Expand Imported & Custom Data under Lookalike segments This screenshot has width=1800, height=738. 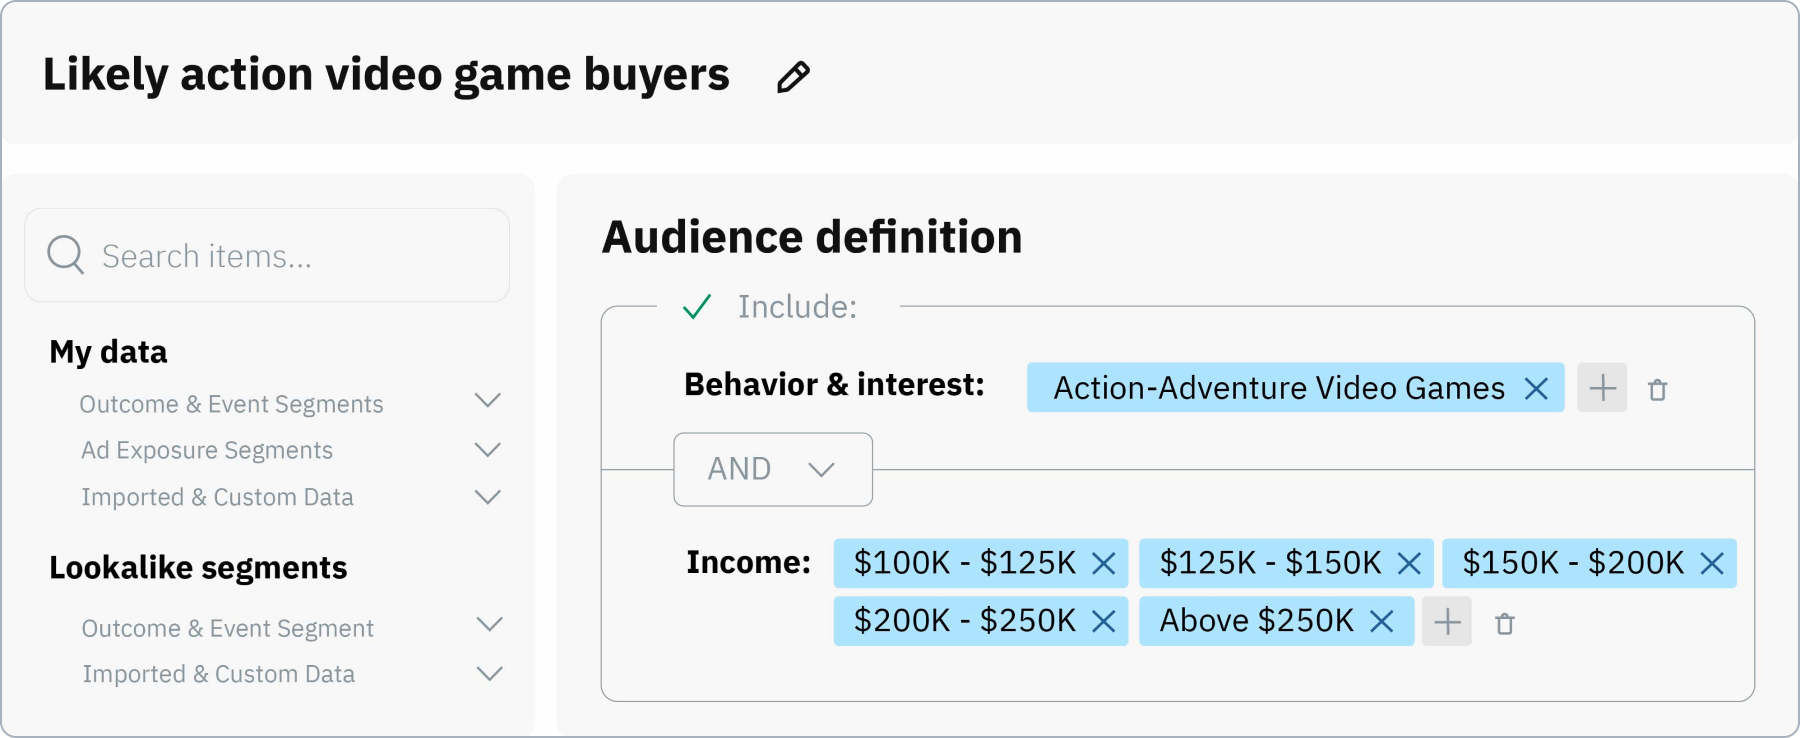488,671
